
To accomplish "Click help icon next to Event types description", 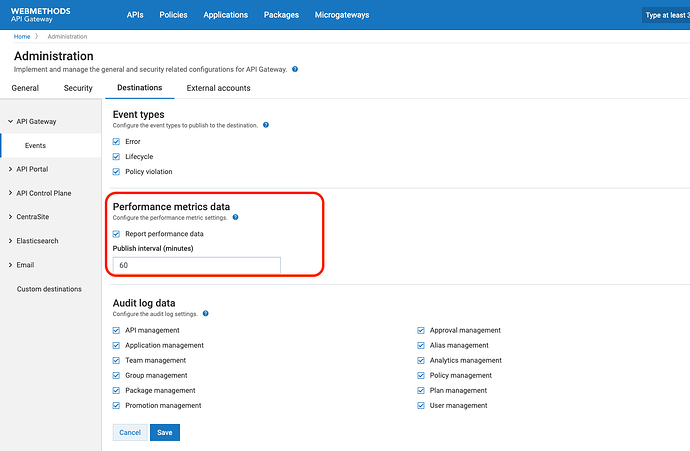I will tap(265, 125).
